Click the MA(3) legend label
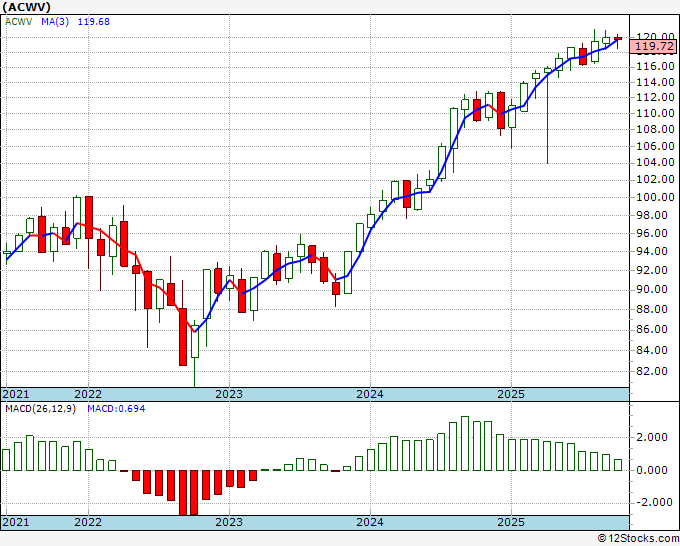 55,22
